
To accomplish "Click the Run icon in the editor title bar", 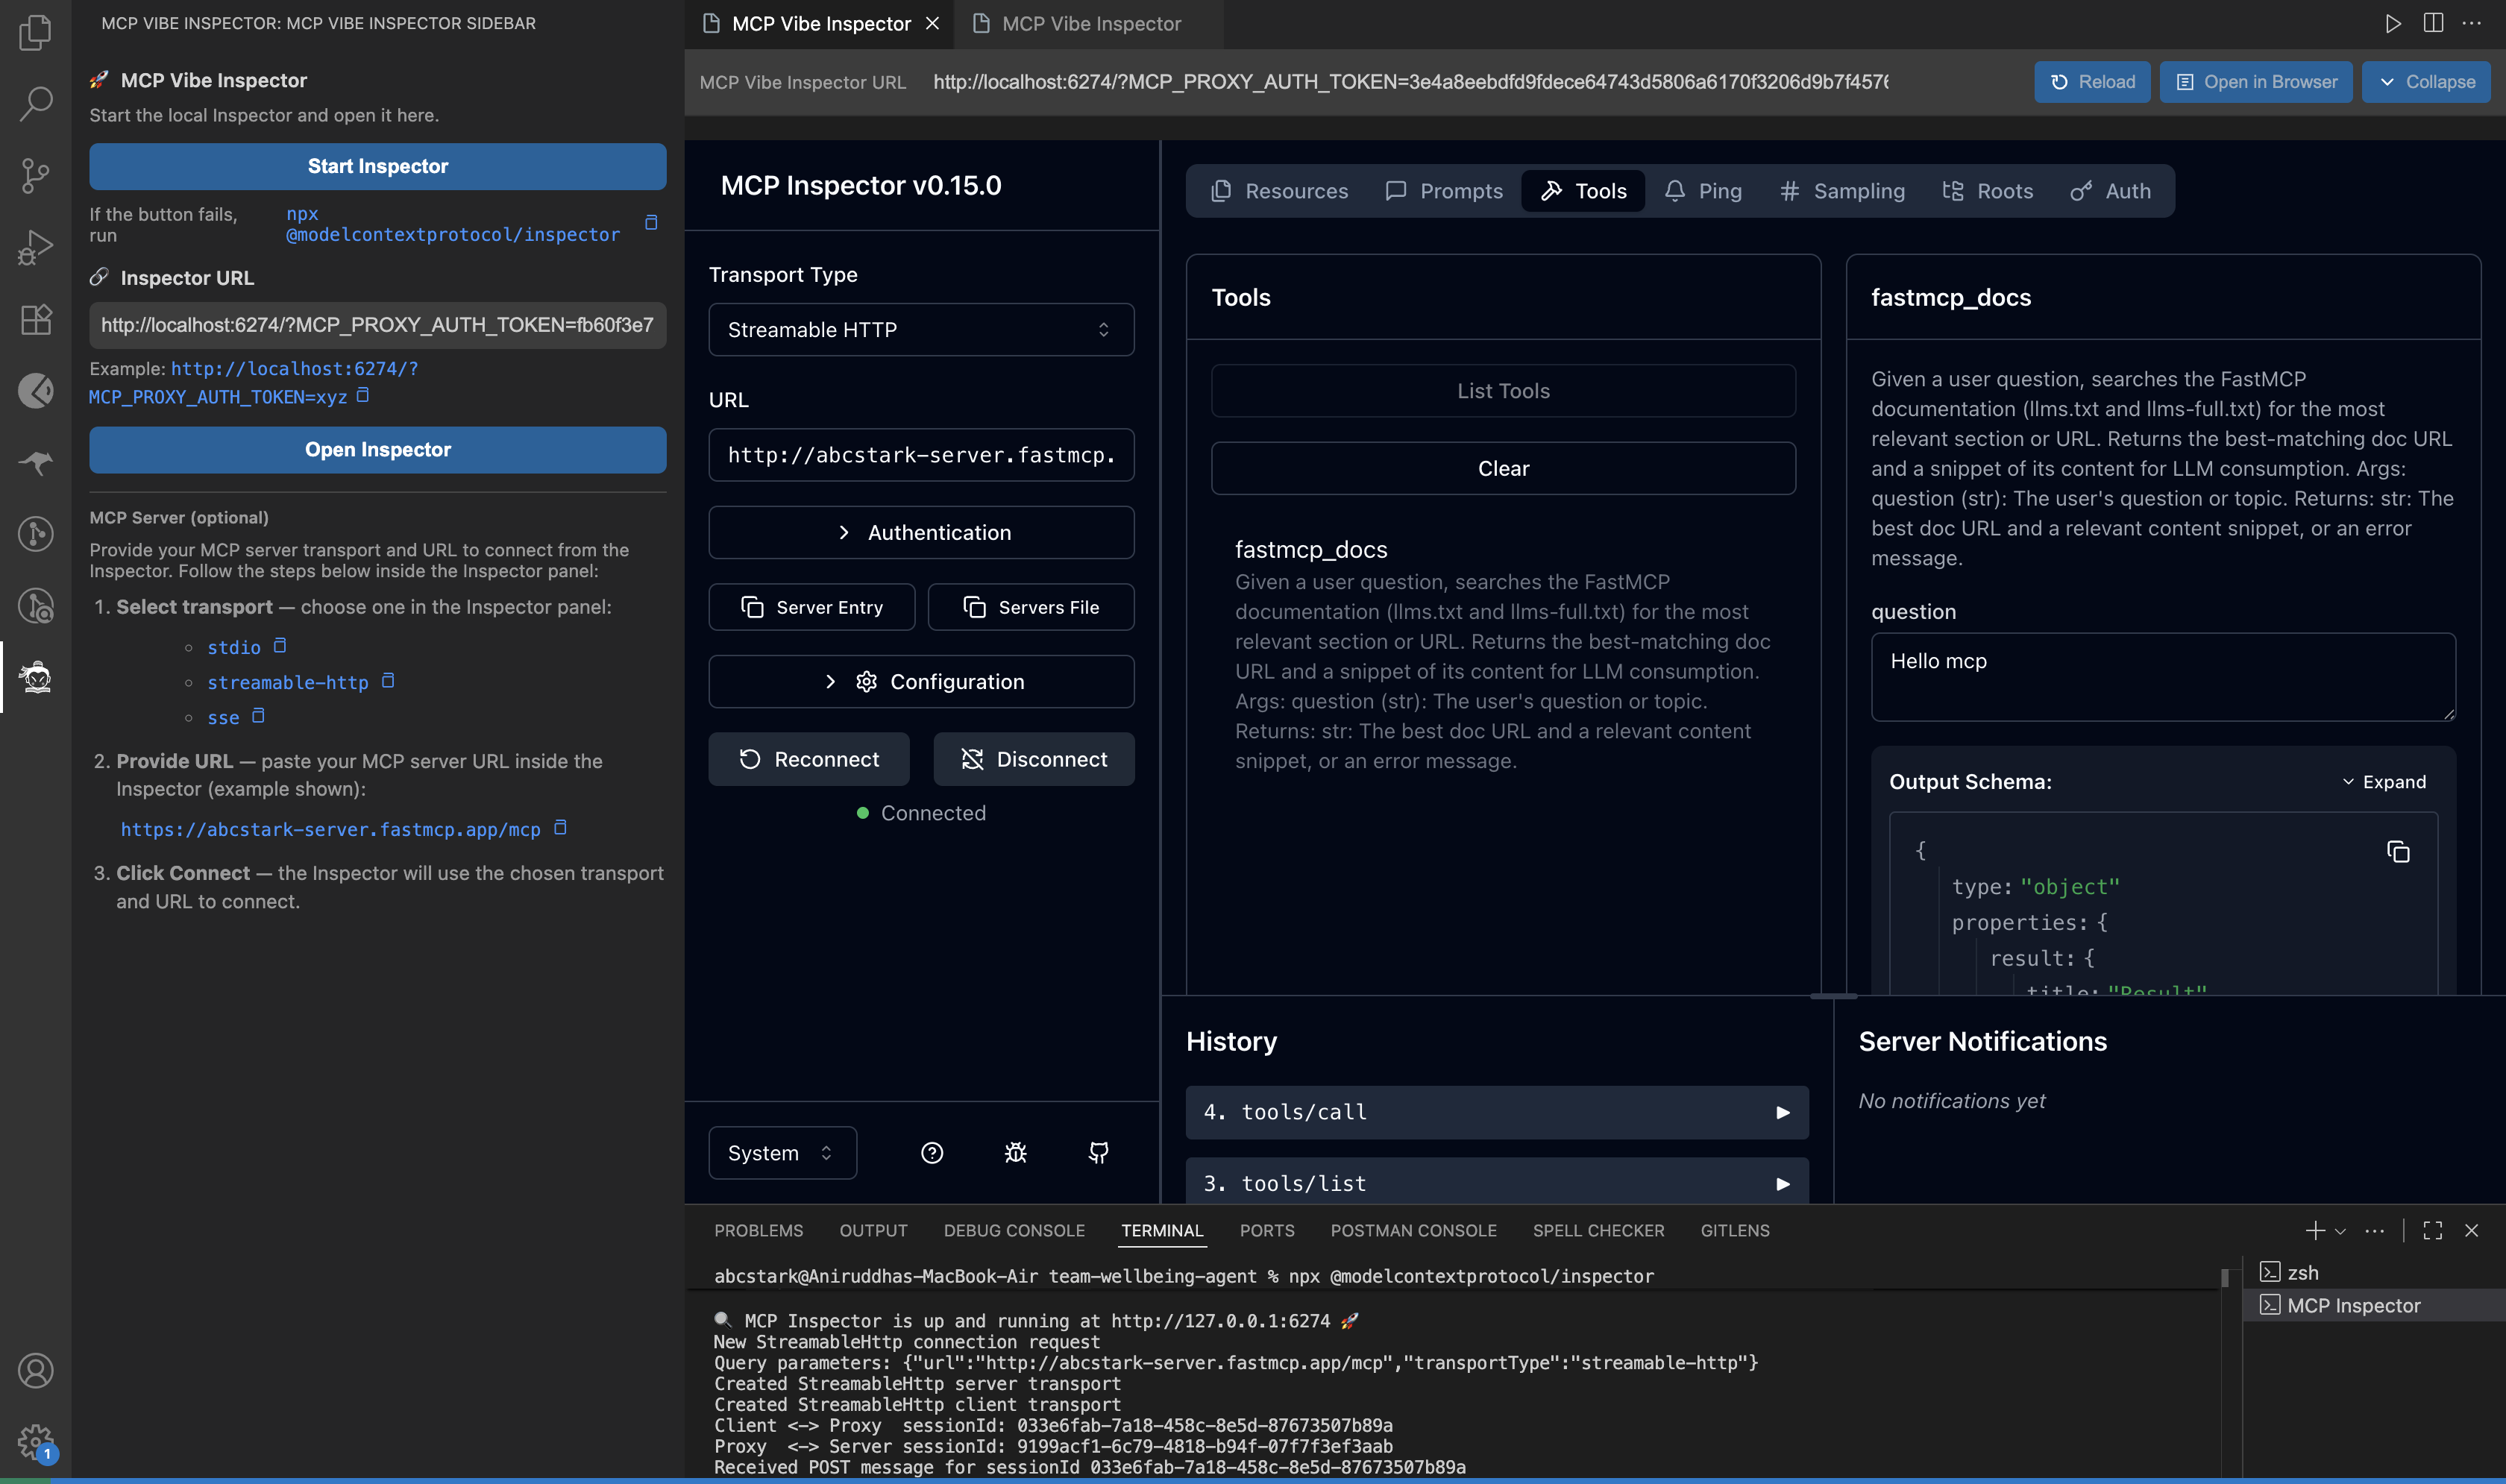I will [x=2392, y=23].
